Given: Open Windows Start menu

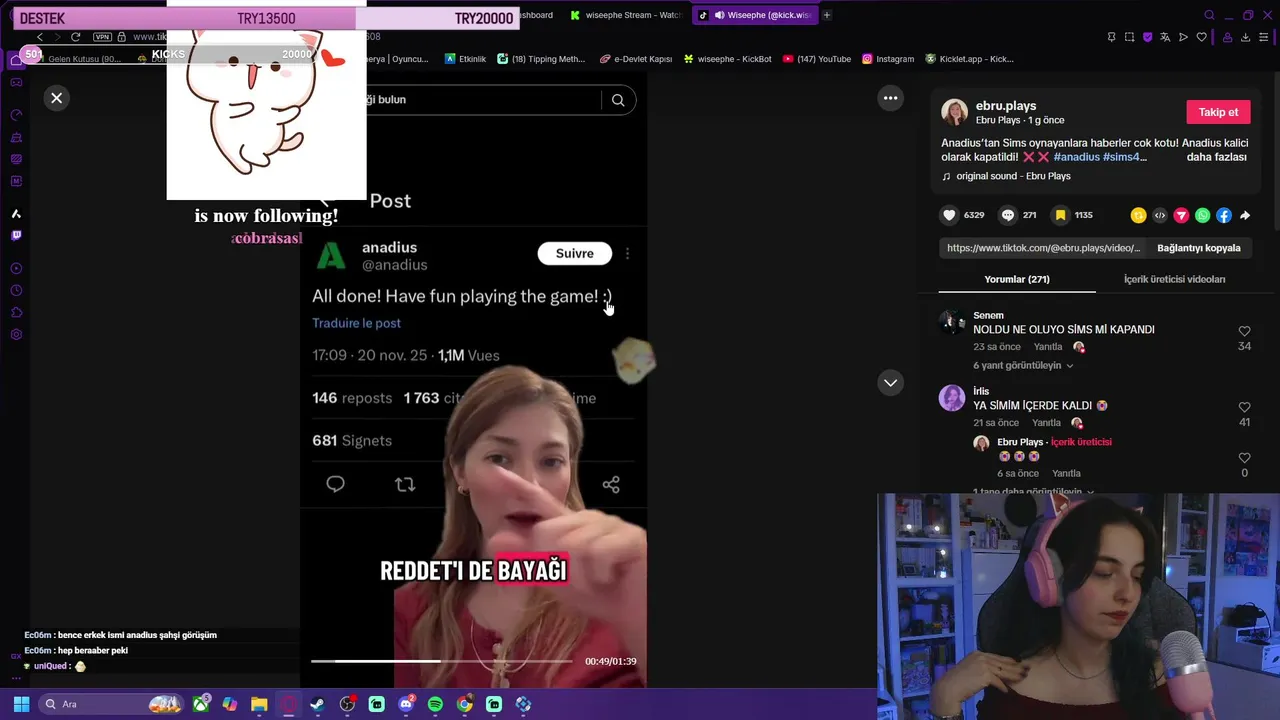Looking at the screenshot, I should point(21,704).
